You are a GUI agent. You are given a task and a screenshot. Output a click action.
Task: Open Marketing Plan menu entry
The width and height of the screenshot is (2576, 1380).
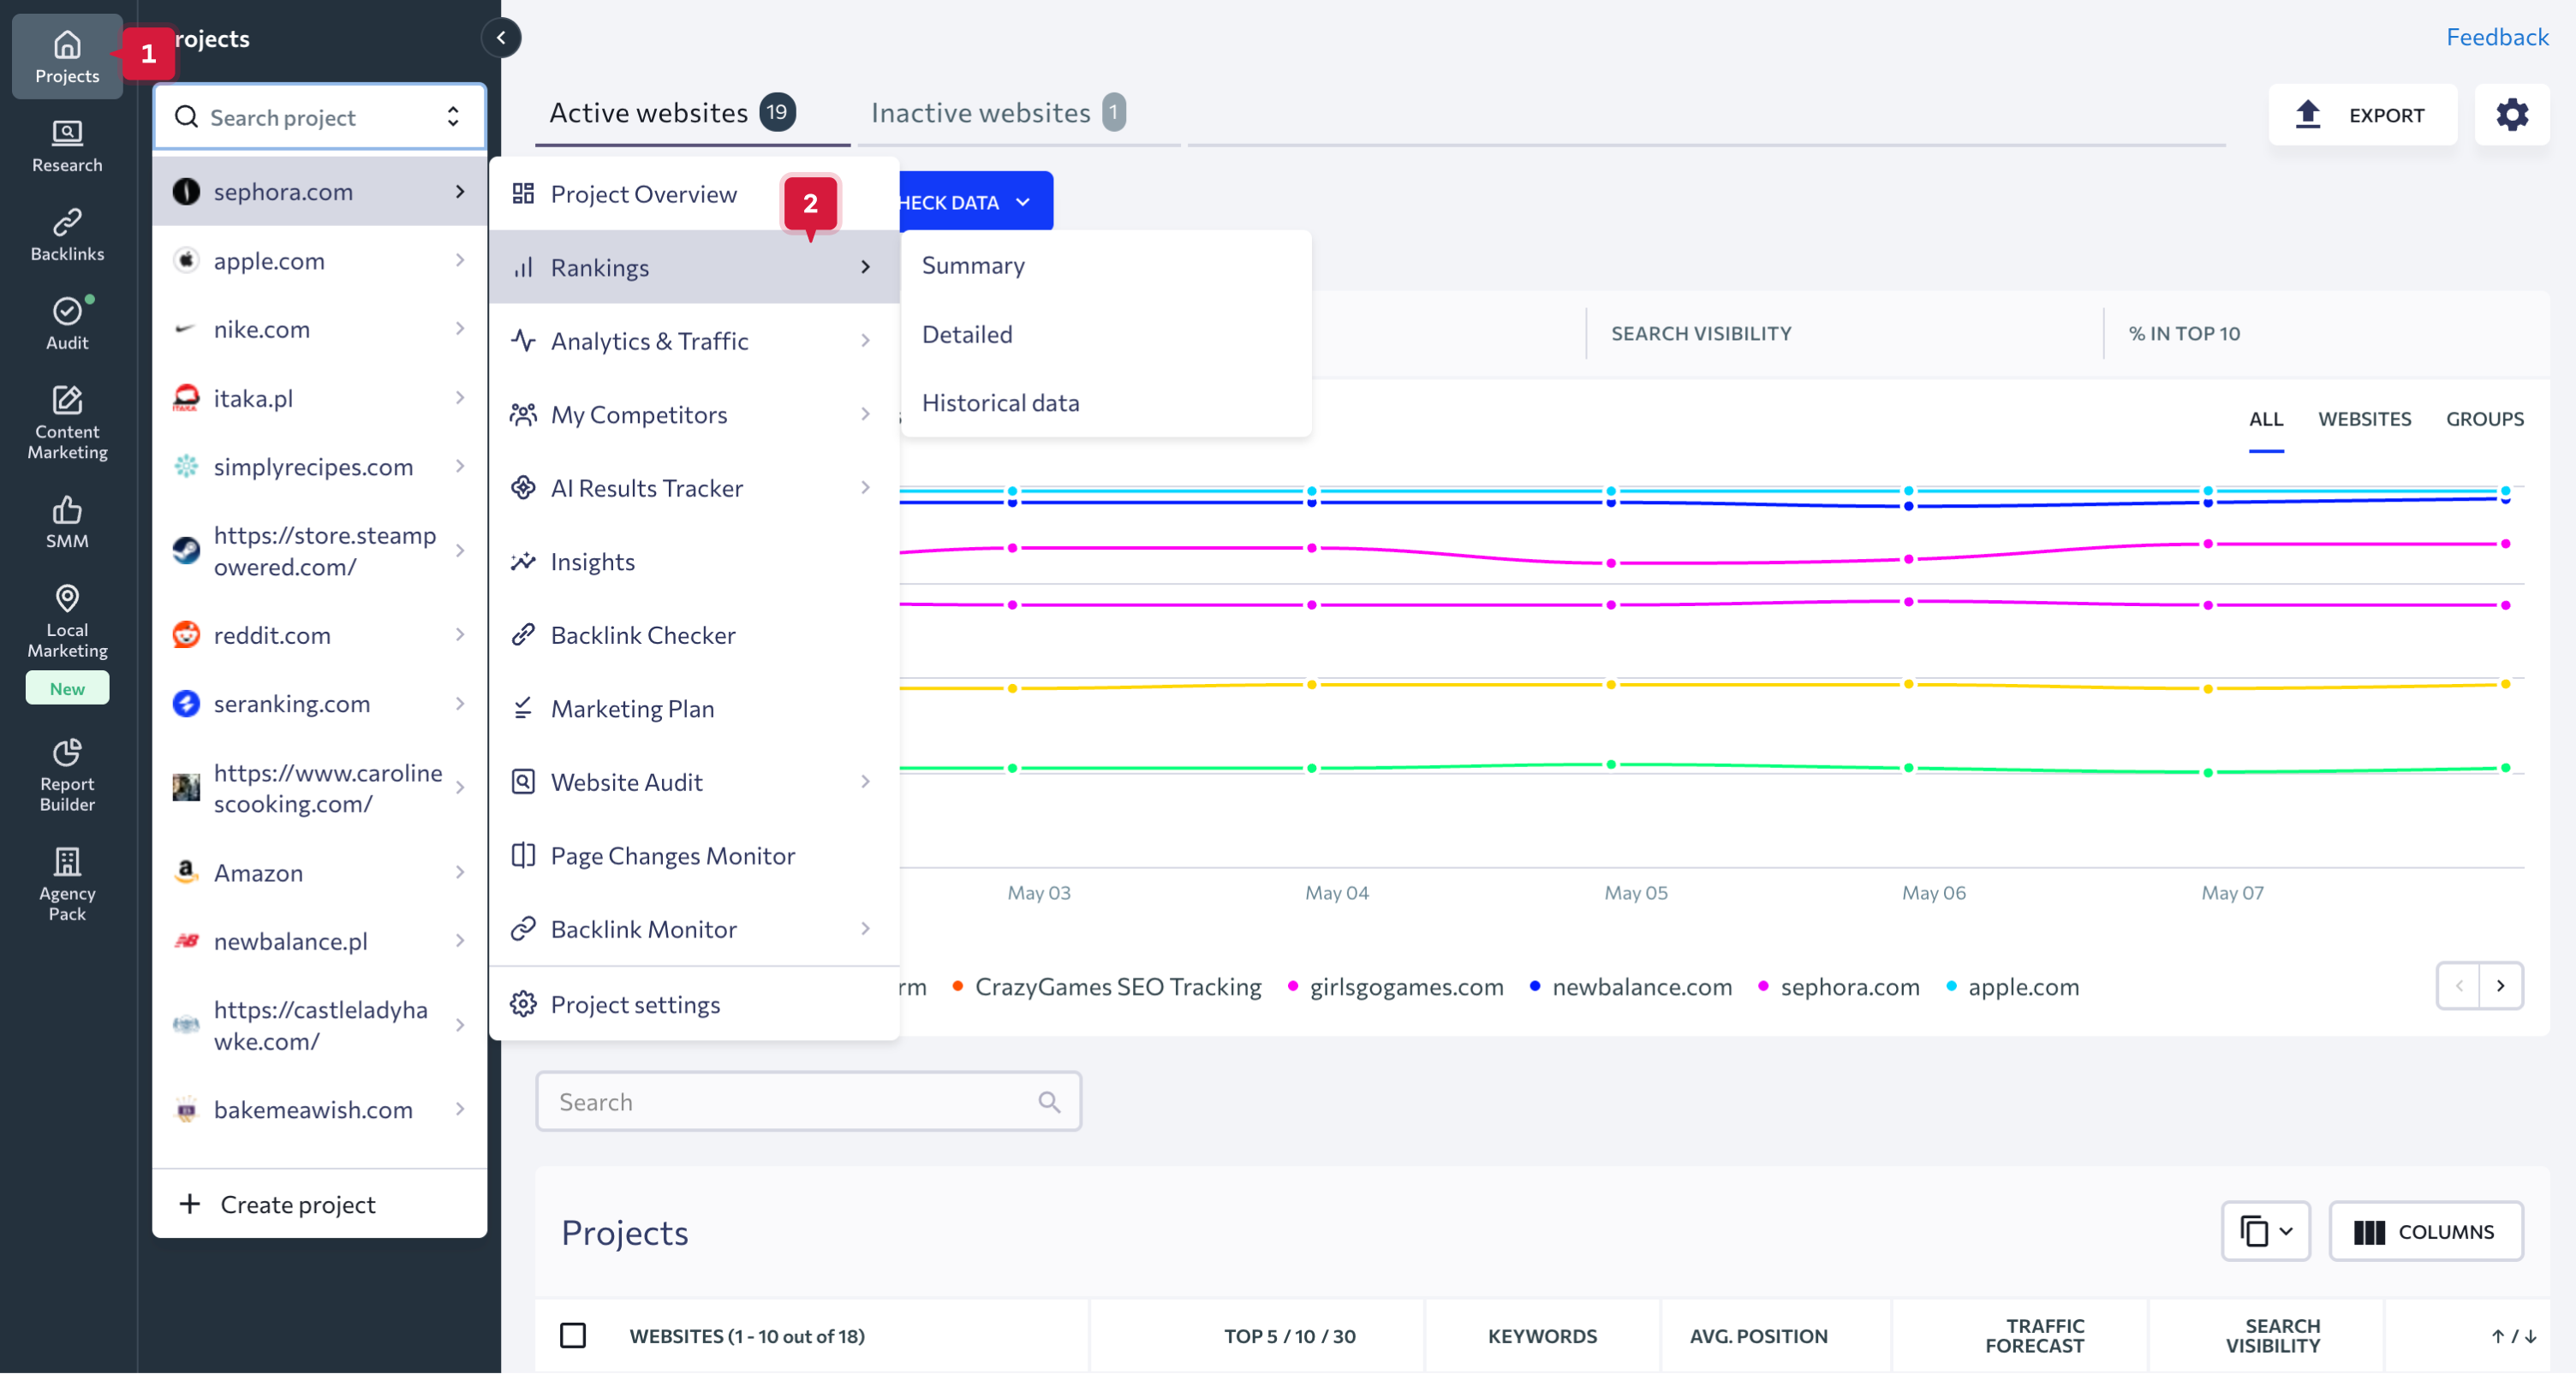(x=694, y=709)
